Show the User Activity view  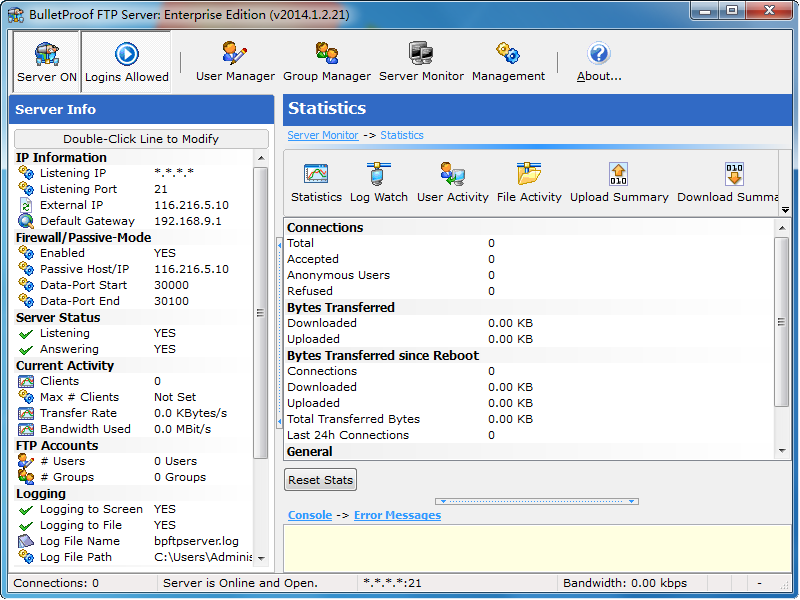pyautogui.click(x=452, y=183)
